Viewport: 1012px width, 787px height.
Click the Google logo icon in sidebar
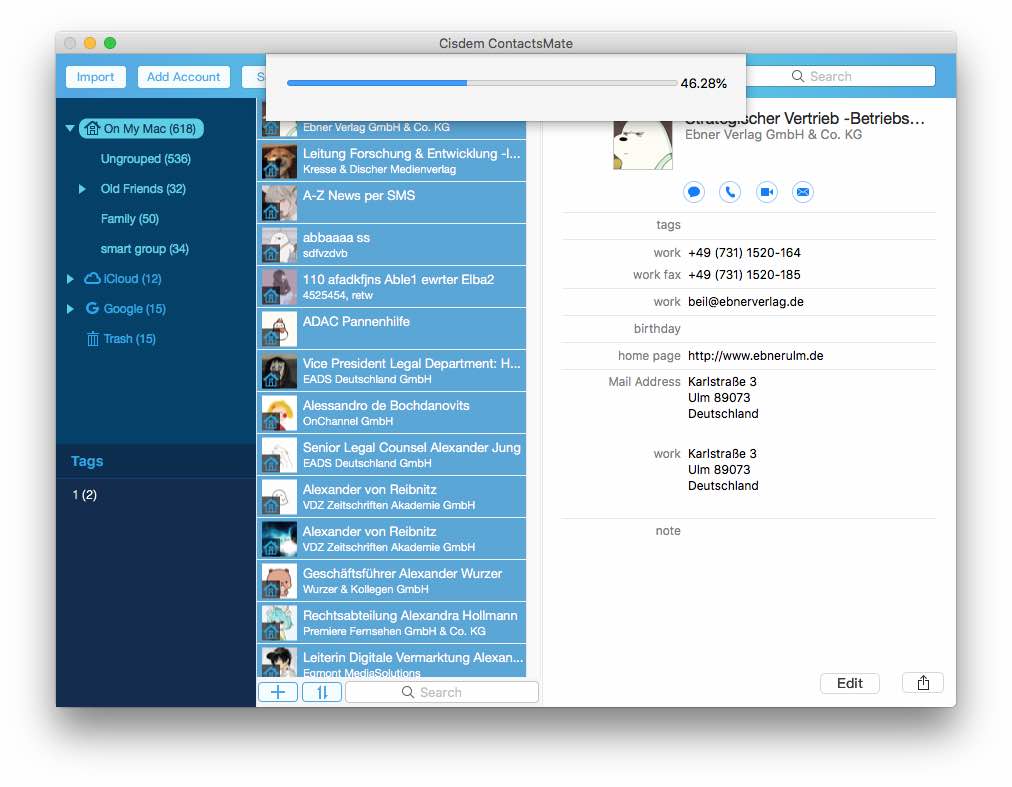click(x=92, y=308)
